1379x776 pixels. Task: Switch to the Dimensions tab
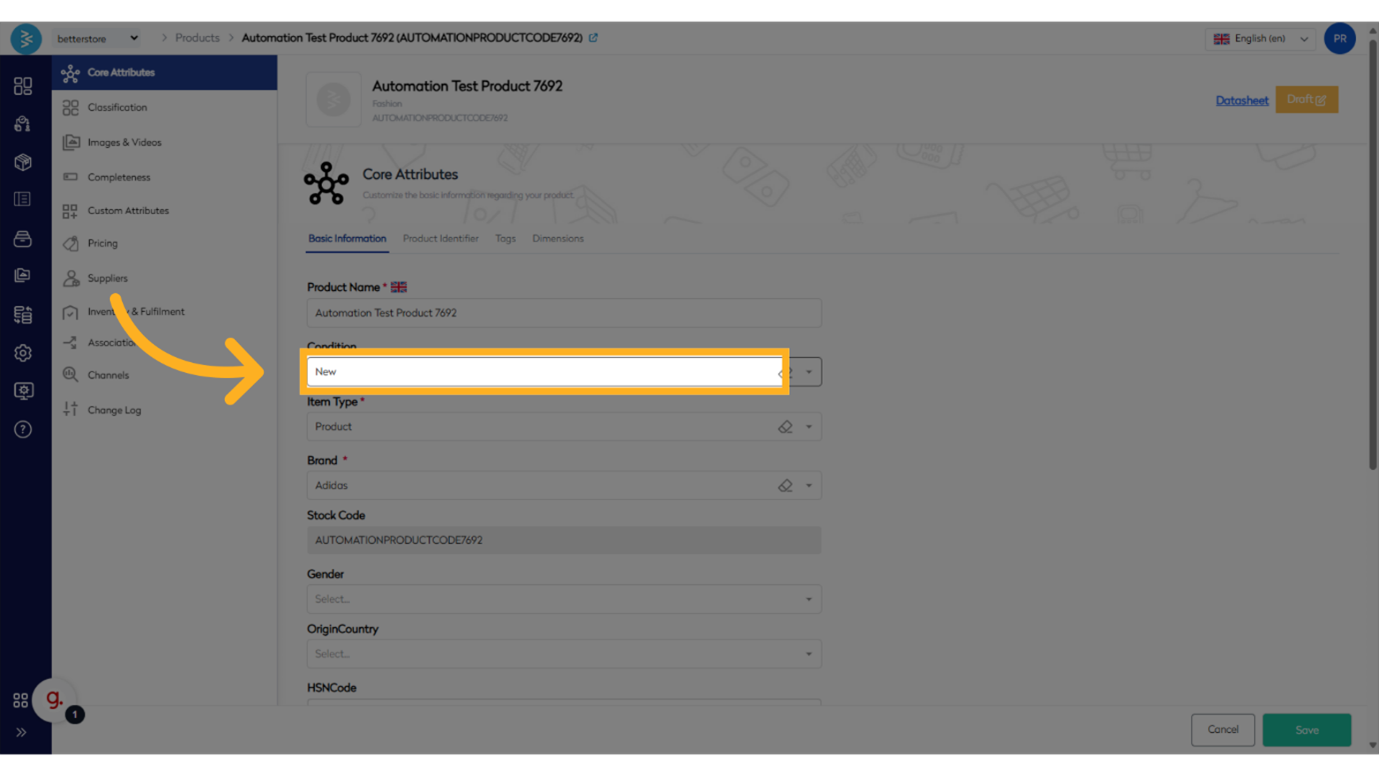(557, 239)
